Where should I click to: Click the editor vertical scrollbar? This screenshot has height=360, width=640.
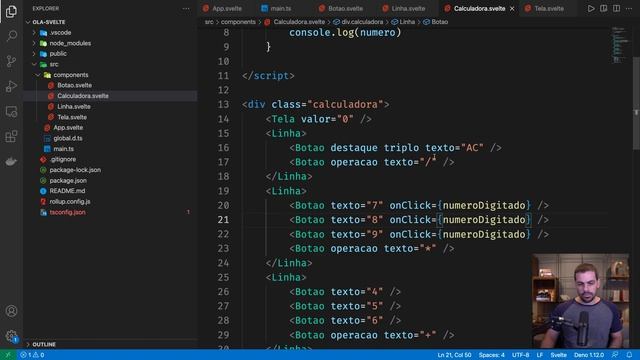click(x=636, y=102)
